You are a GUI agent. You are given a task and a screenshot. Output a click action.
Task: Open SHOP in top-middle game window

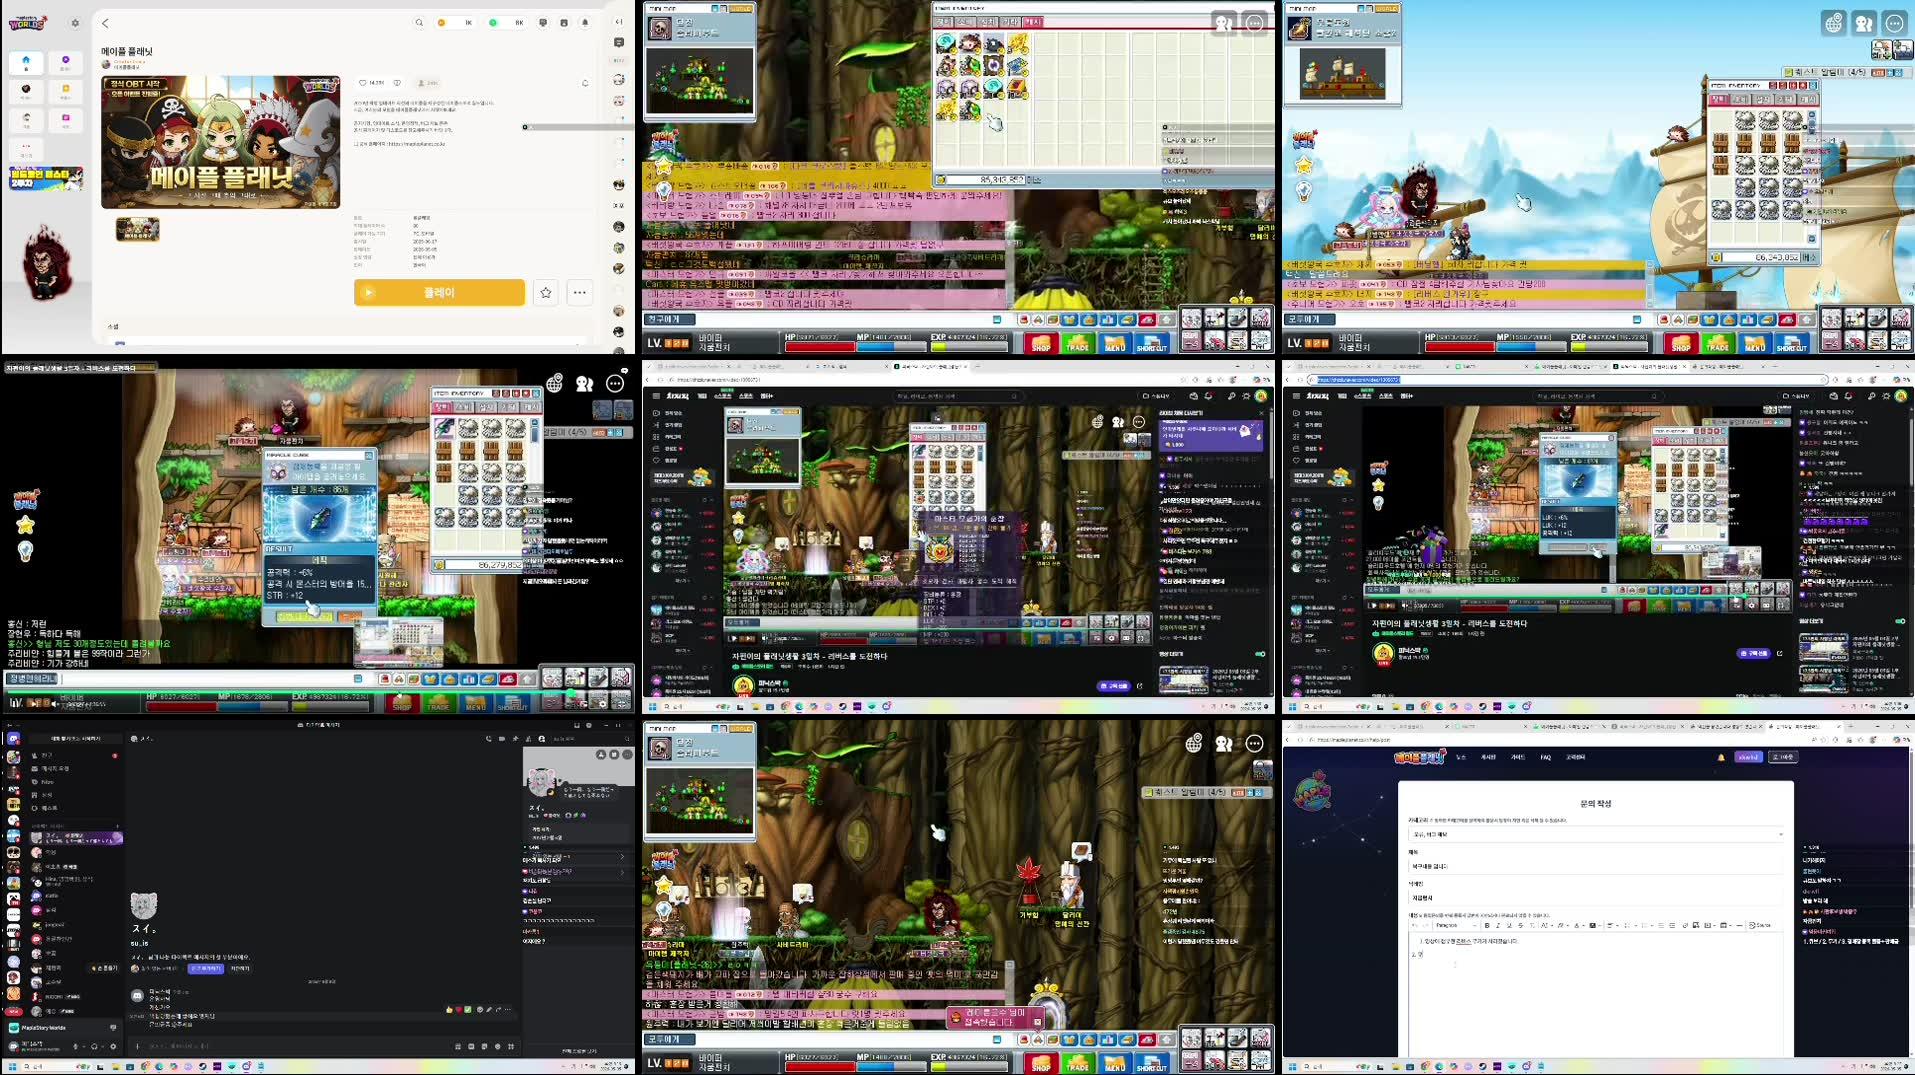coord(1040,344)
